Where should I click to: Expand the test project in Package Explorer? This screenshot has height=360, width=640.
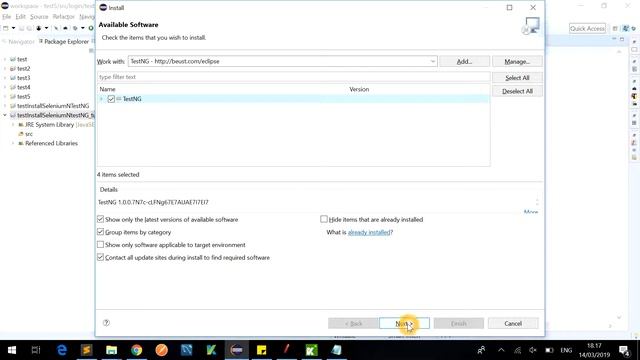click(5, 59)
